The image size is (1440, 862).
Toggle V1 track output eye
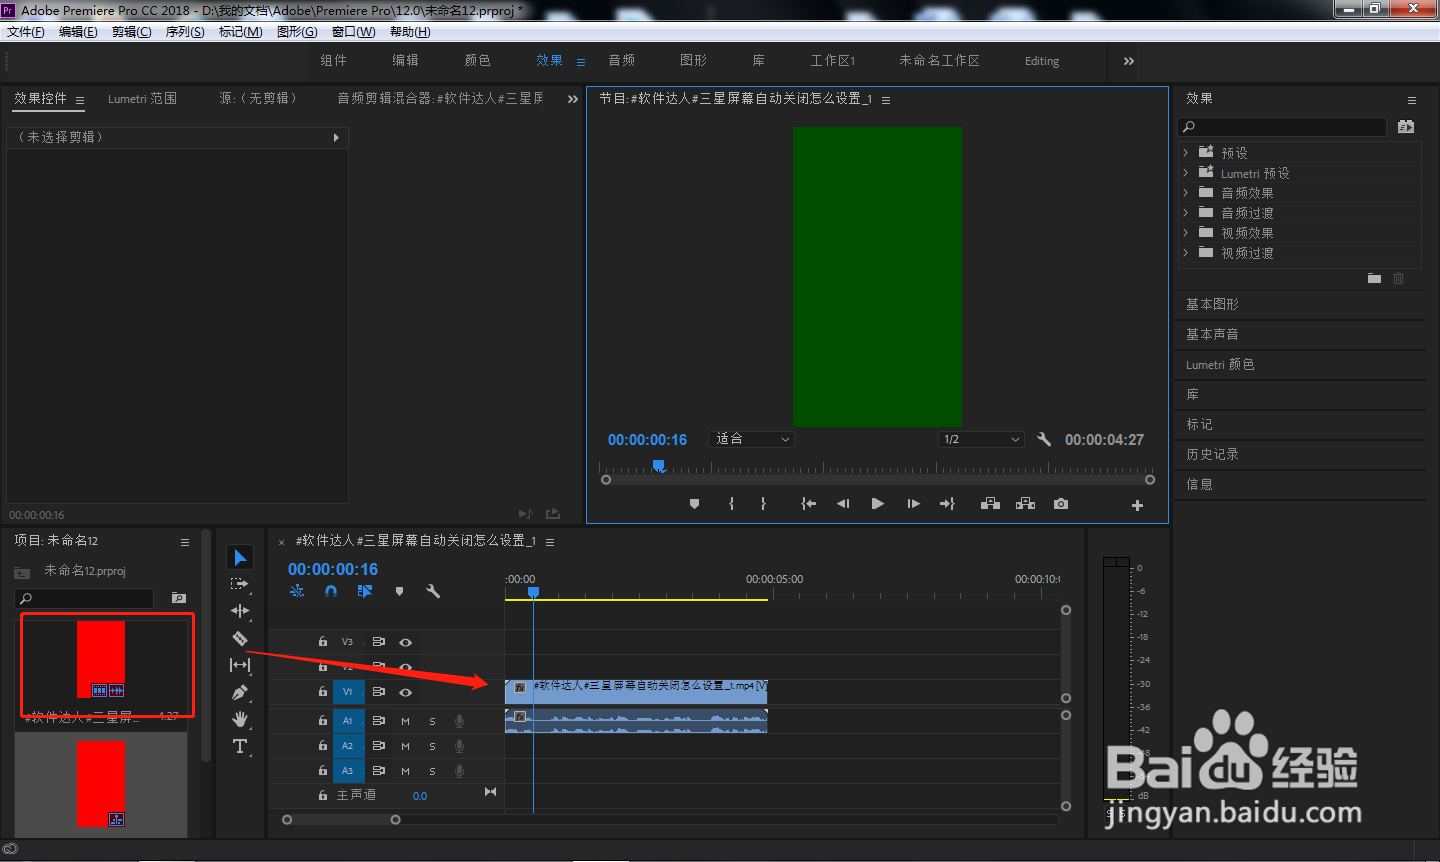pos(406,692)
